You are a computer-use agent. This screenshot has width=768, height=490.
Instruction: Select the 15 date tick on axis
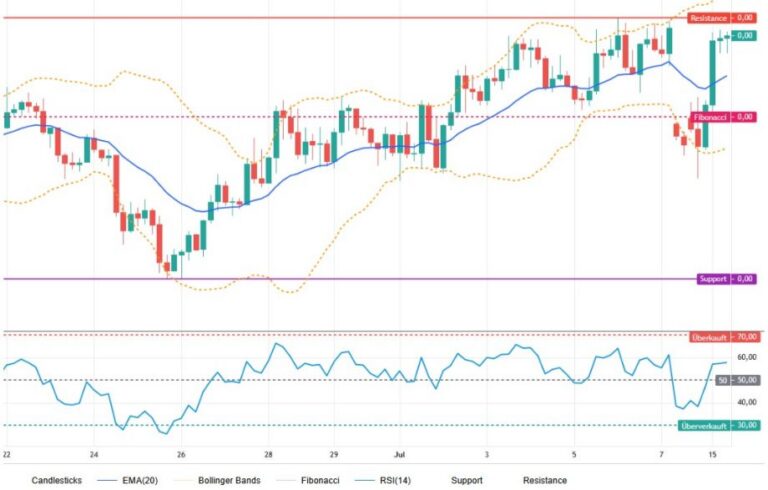pyautogui.click(x=713, y=455)
